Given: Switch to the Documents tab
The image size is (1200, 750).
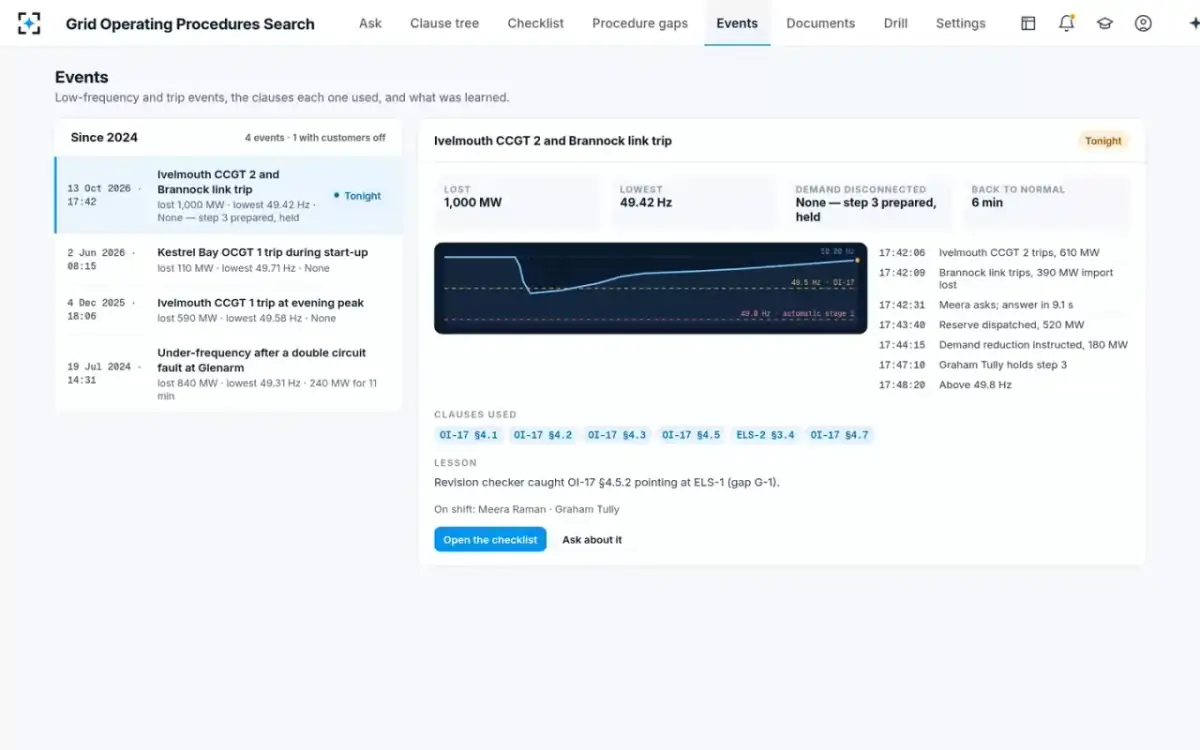Looking at the screenshot, I should click(820, 23).
